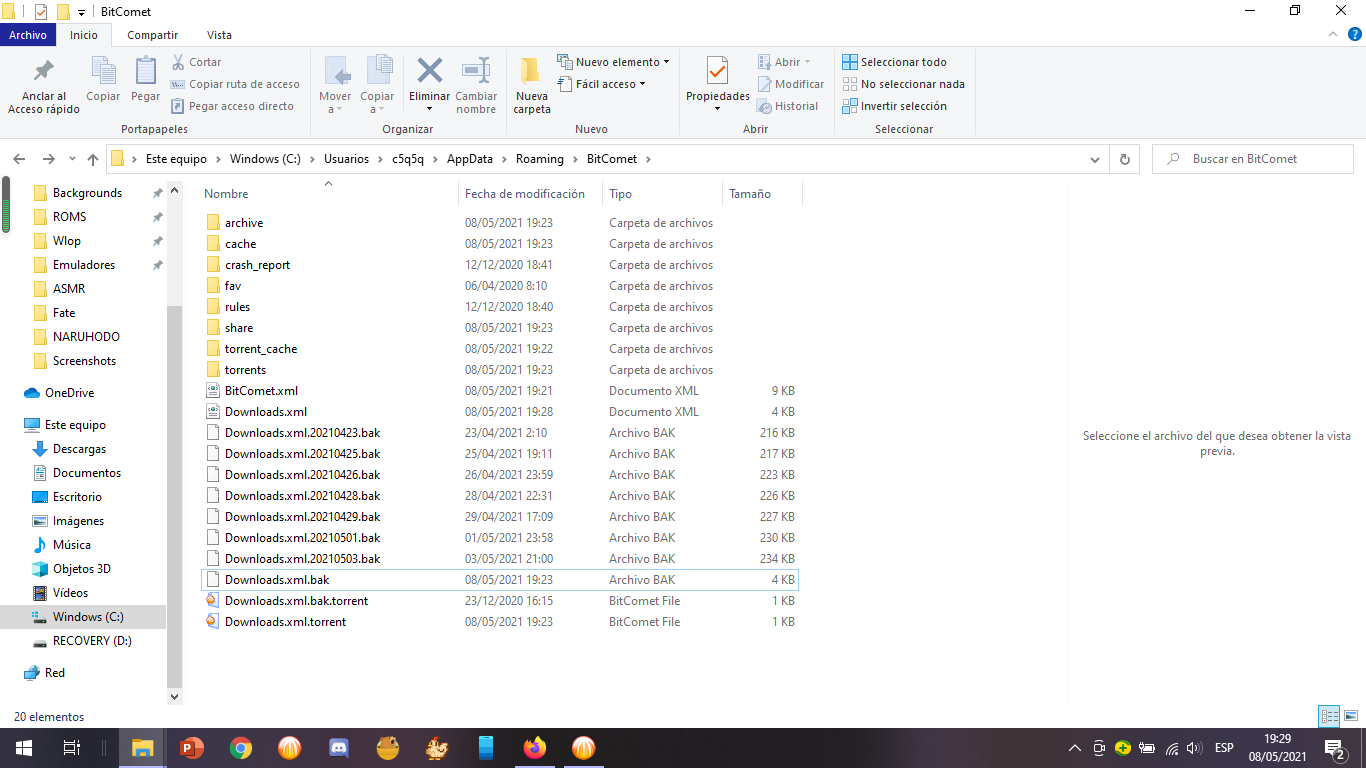Screen dimensions: 1366x768
Task: Select RECOVERY (D:) drive
Action: pos(92,641)
